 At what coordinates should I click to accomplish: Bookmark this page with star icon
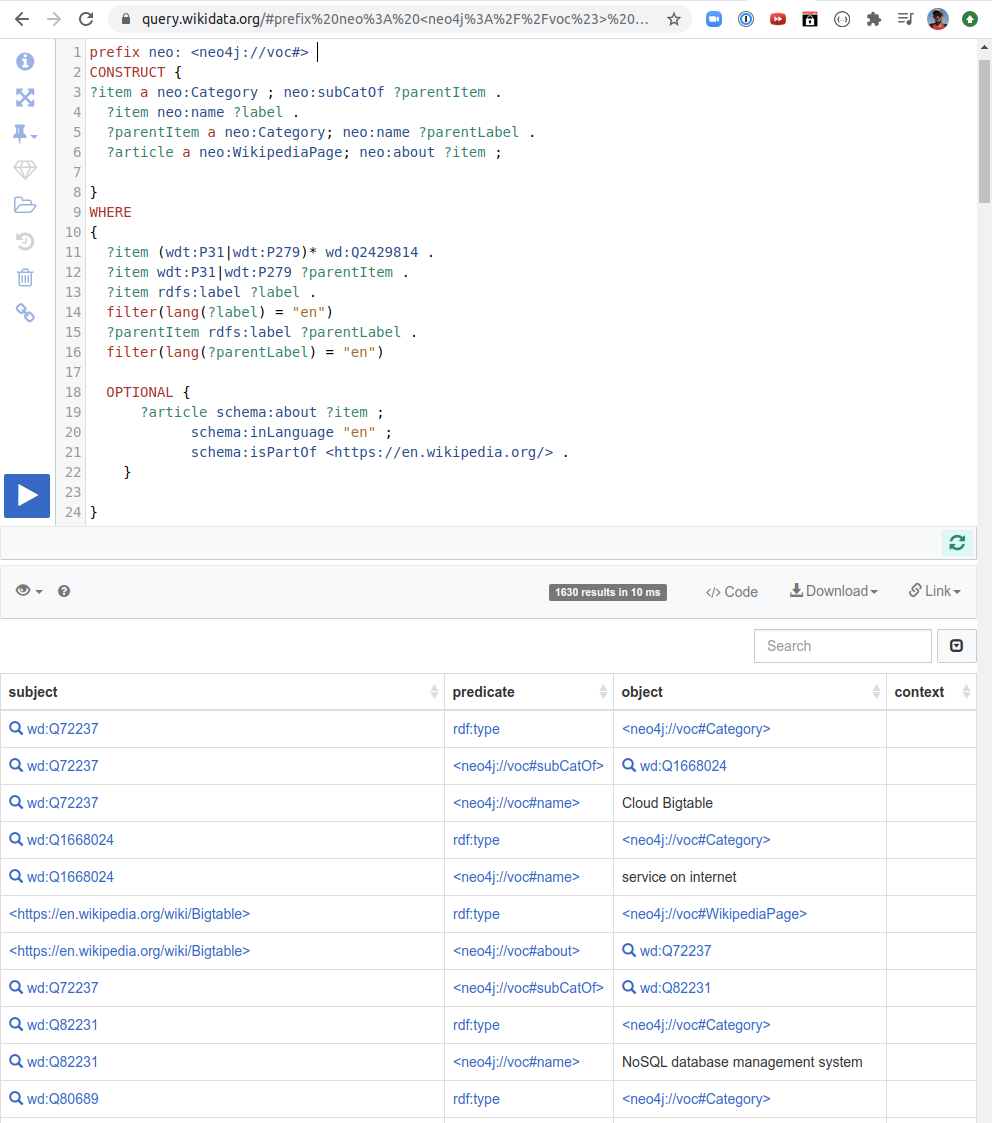[673, 19]
